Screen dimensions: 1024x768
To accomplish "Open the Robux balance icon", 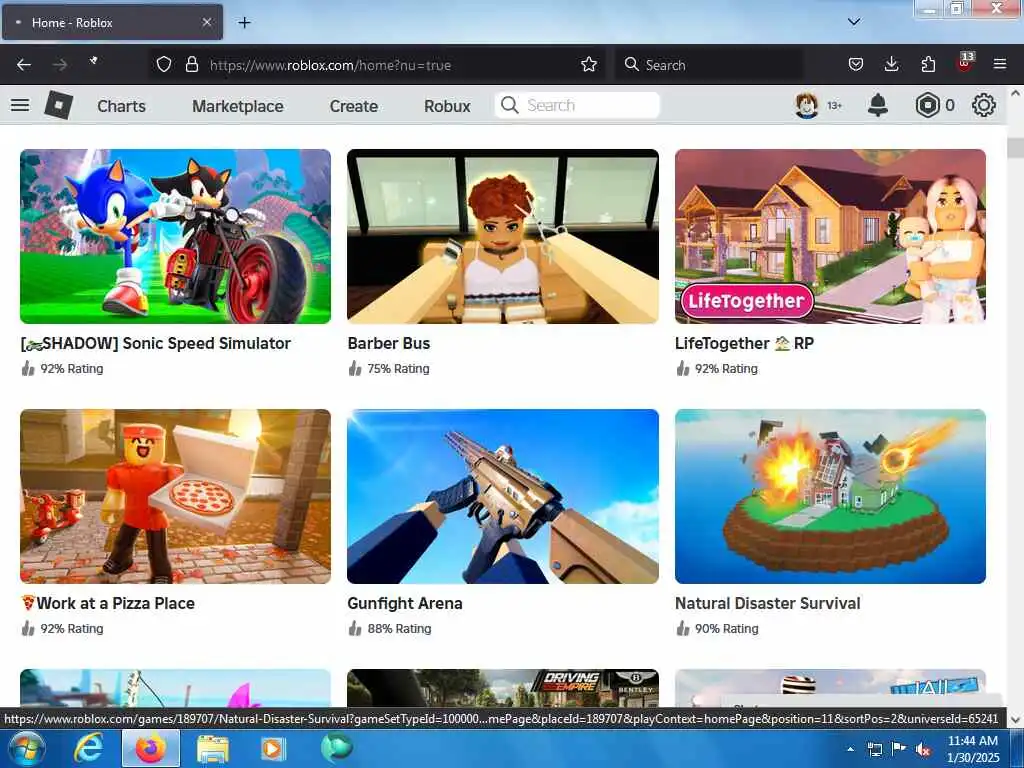I will [x=927, y=105].
